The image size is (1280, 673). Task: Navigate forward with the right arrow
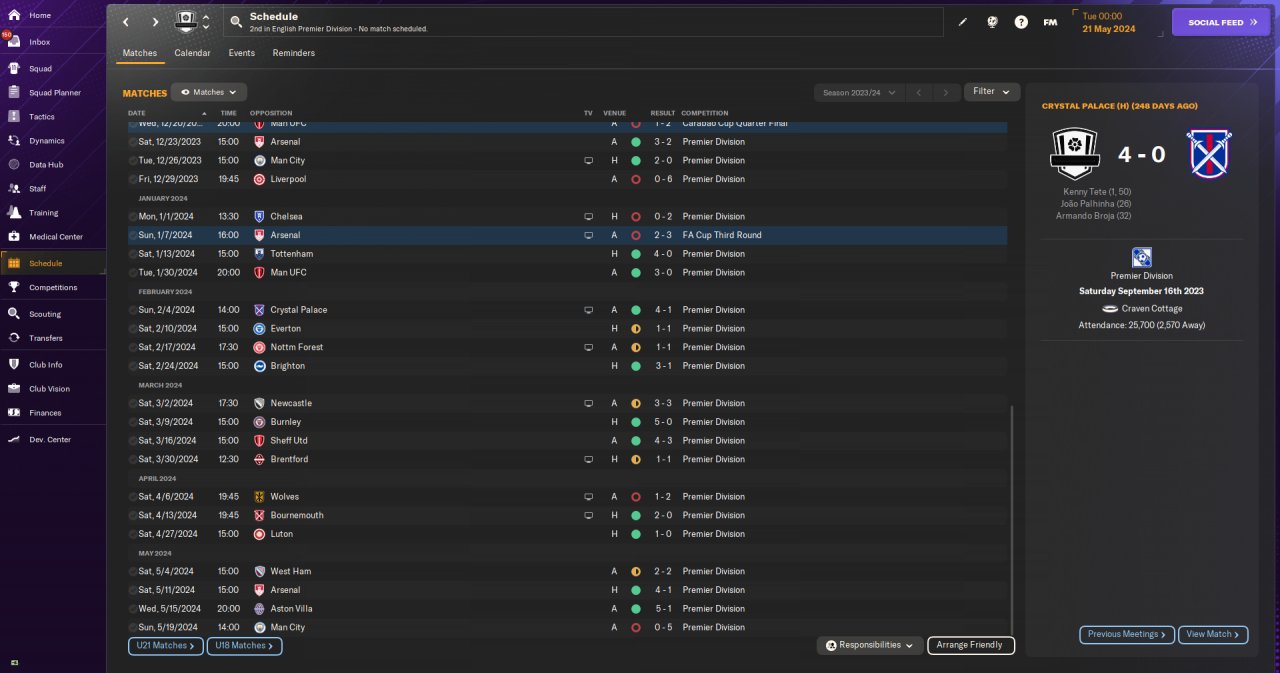pyautogui.click(x=155, y=22)
